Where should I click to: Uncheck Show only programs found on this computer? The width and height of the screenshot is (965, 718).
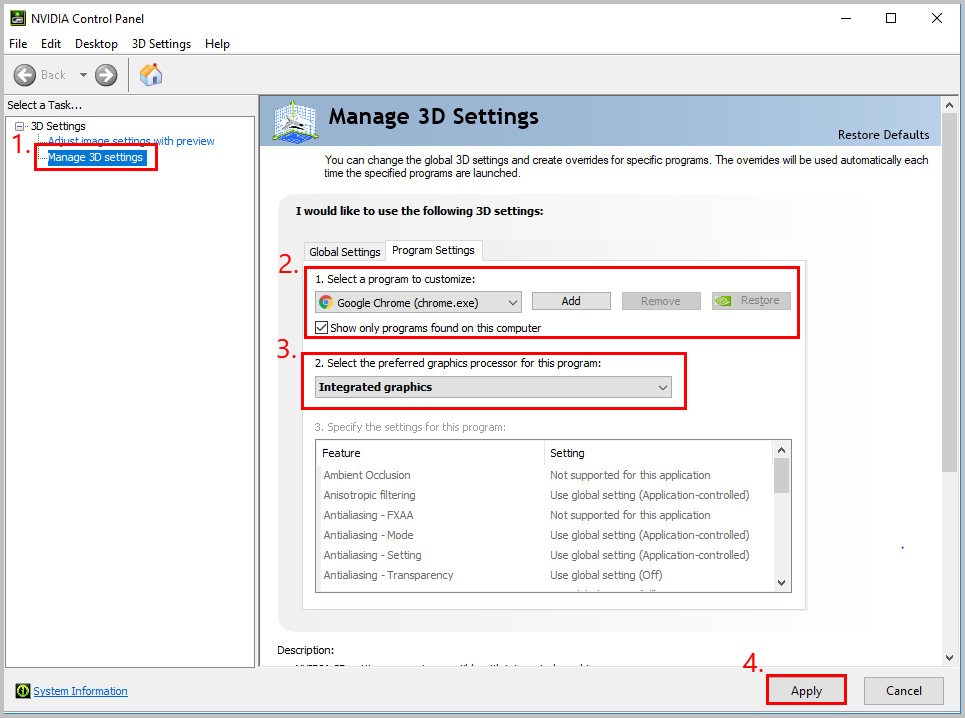click(322, 328)
